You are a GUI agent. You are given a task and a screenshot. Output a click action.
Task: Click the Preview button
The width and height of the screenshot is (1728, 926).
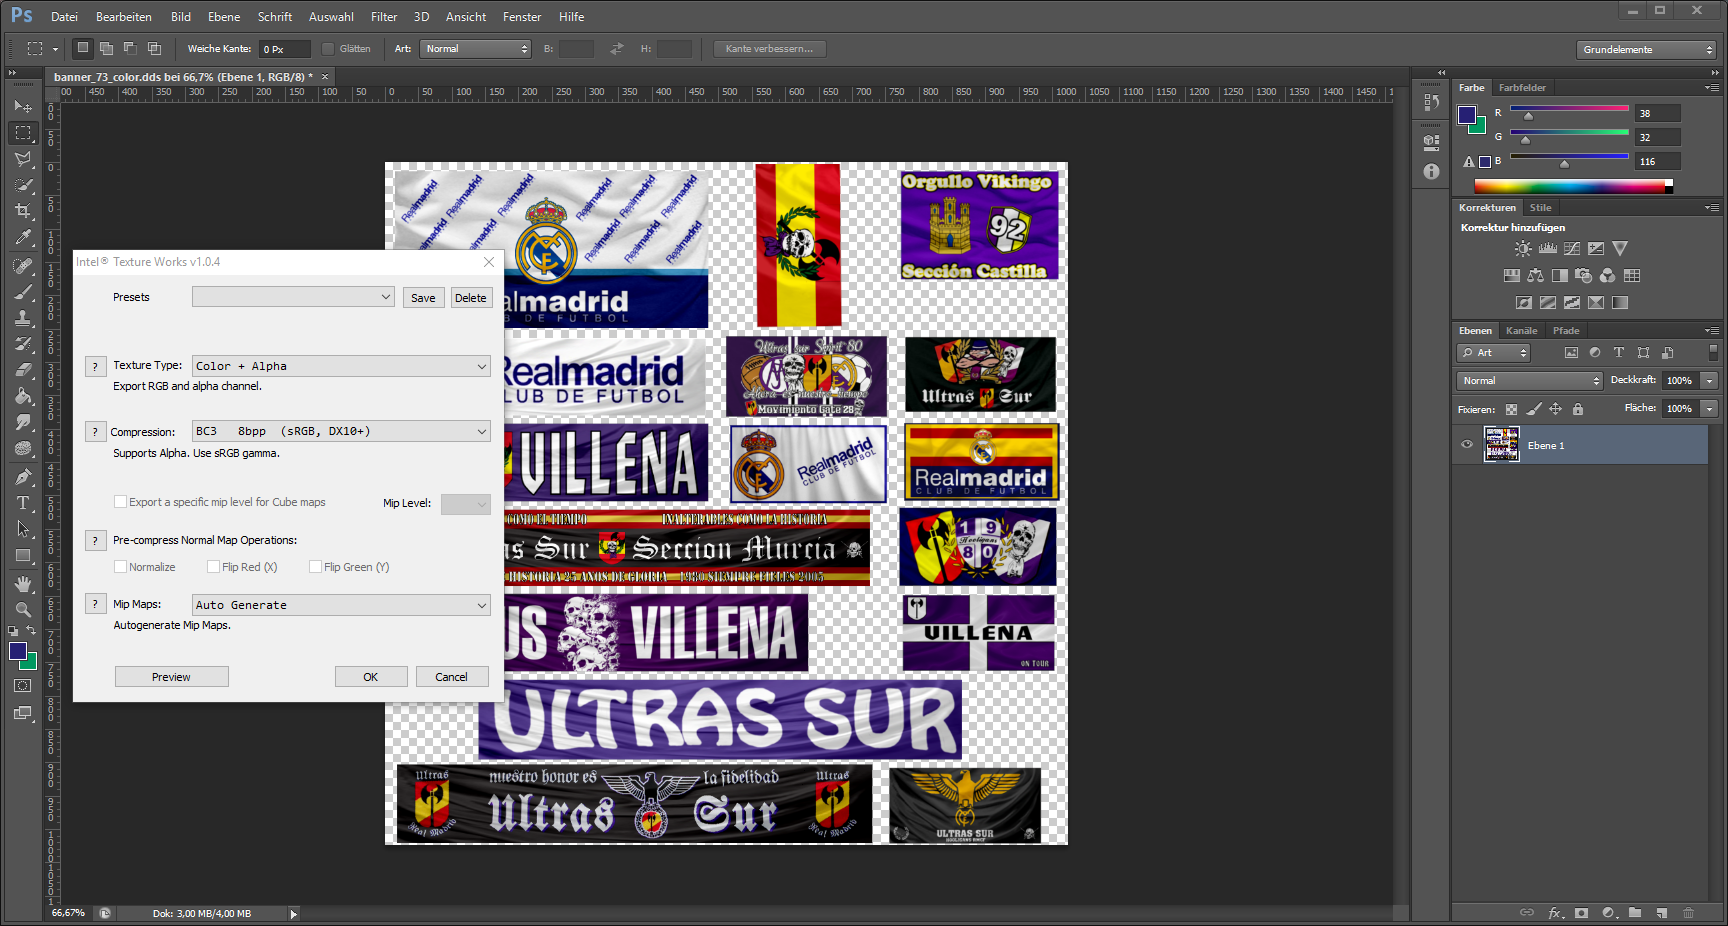pyautogui.click(x=171, y=677)
